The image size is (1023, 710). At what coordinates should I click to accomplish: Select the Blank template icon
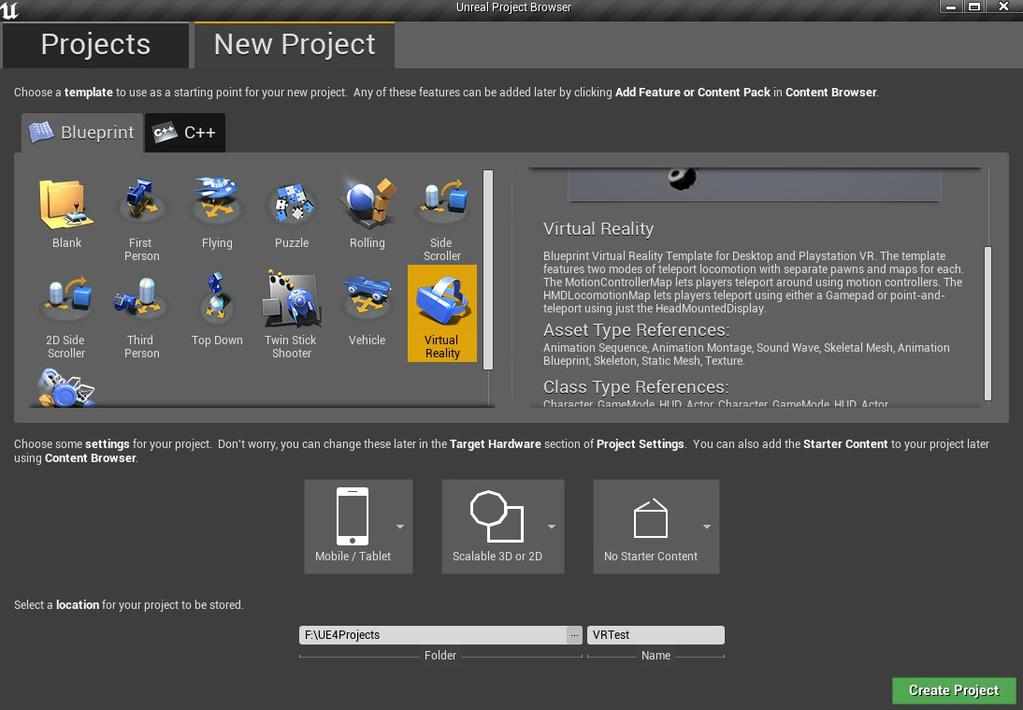tap(67, 204)
